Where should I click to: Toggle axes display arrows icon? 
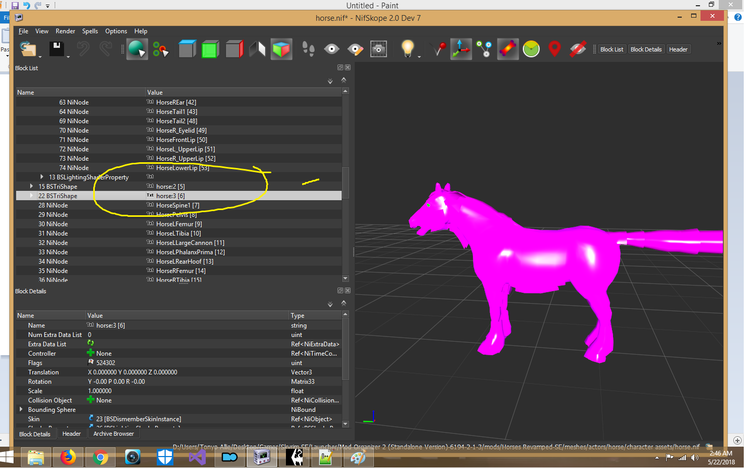coord(461,49)
